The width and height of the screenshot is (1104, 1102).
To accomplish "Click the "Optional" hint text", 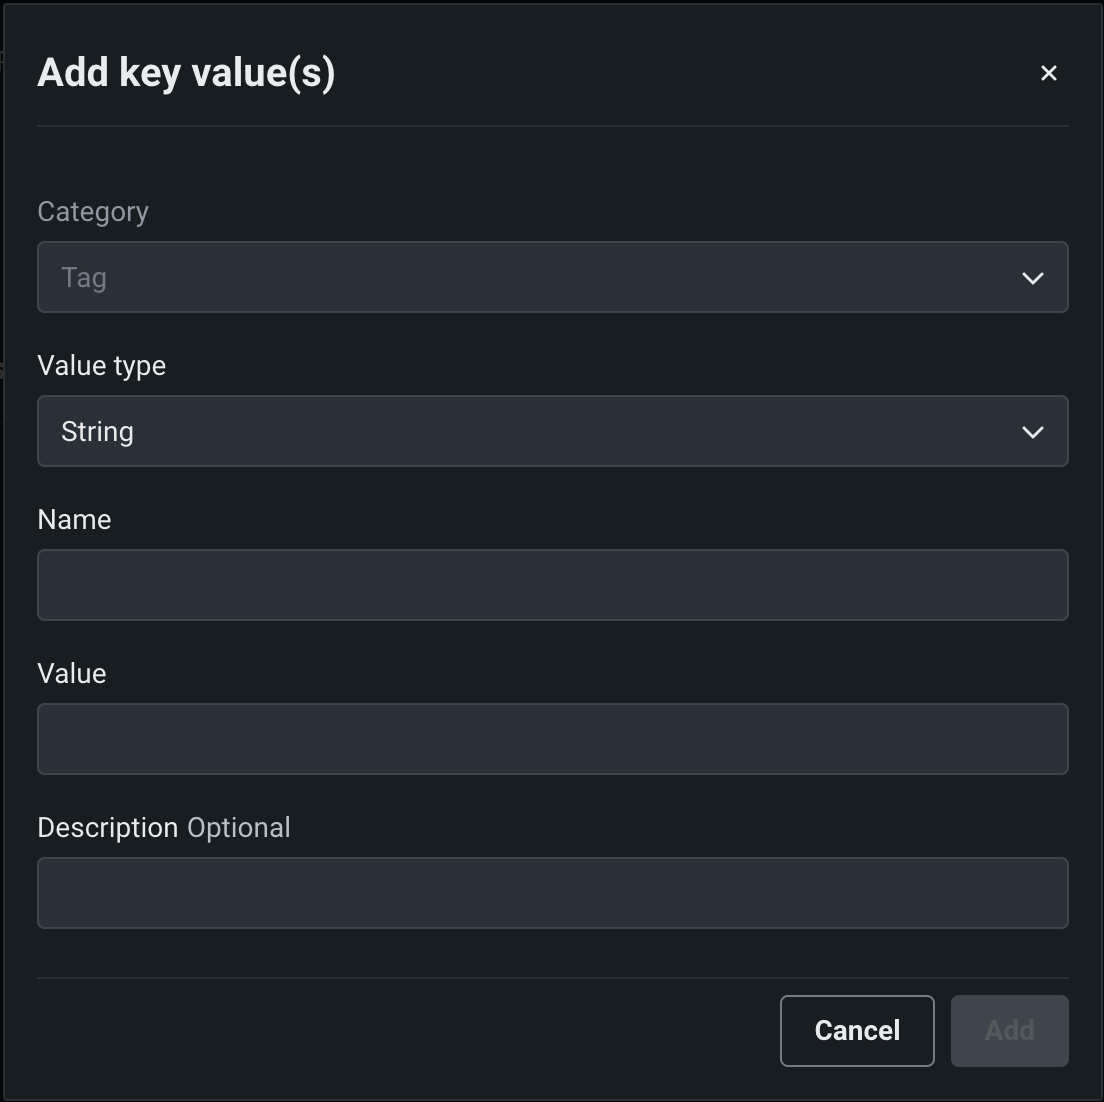I will (x=239, y=828).
